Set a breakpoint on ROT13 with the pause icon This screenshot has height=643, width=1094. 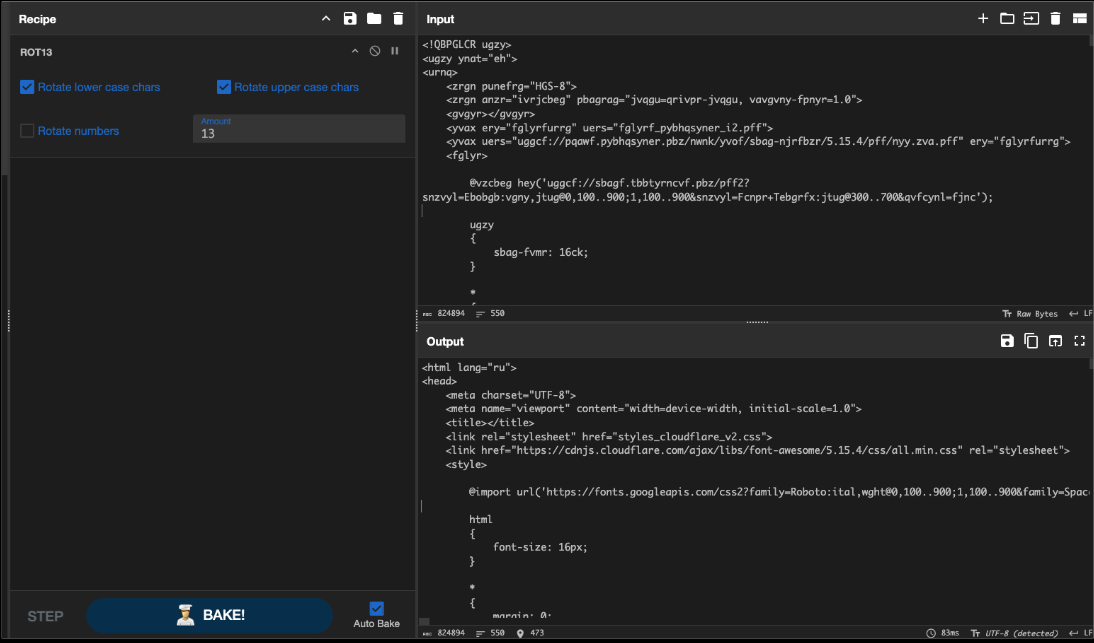click(x=394, y=51)
